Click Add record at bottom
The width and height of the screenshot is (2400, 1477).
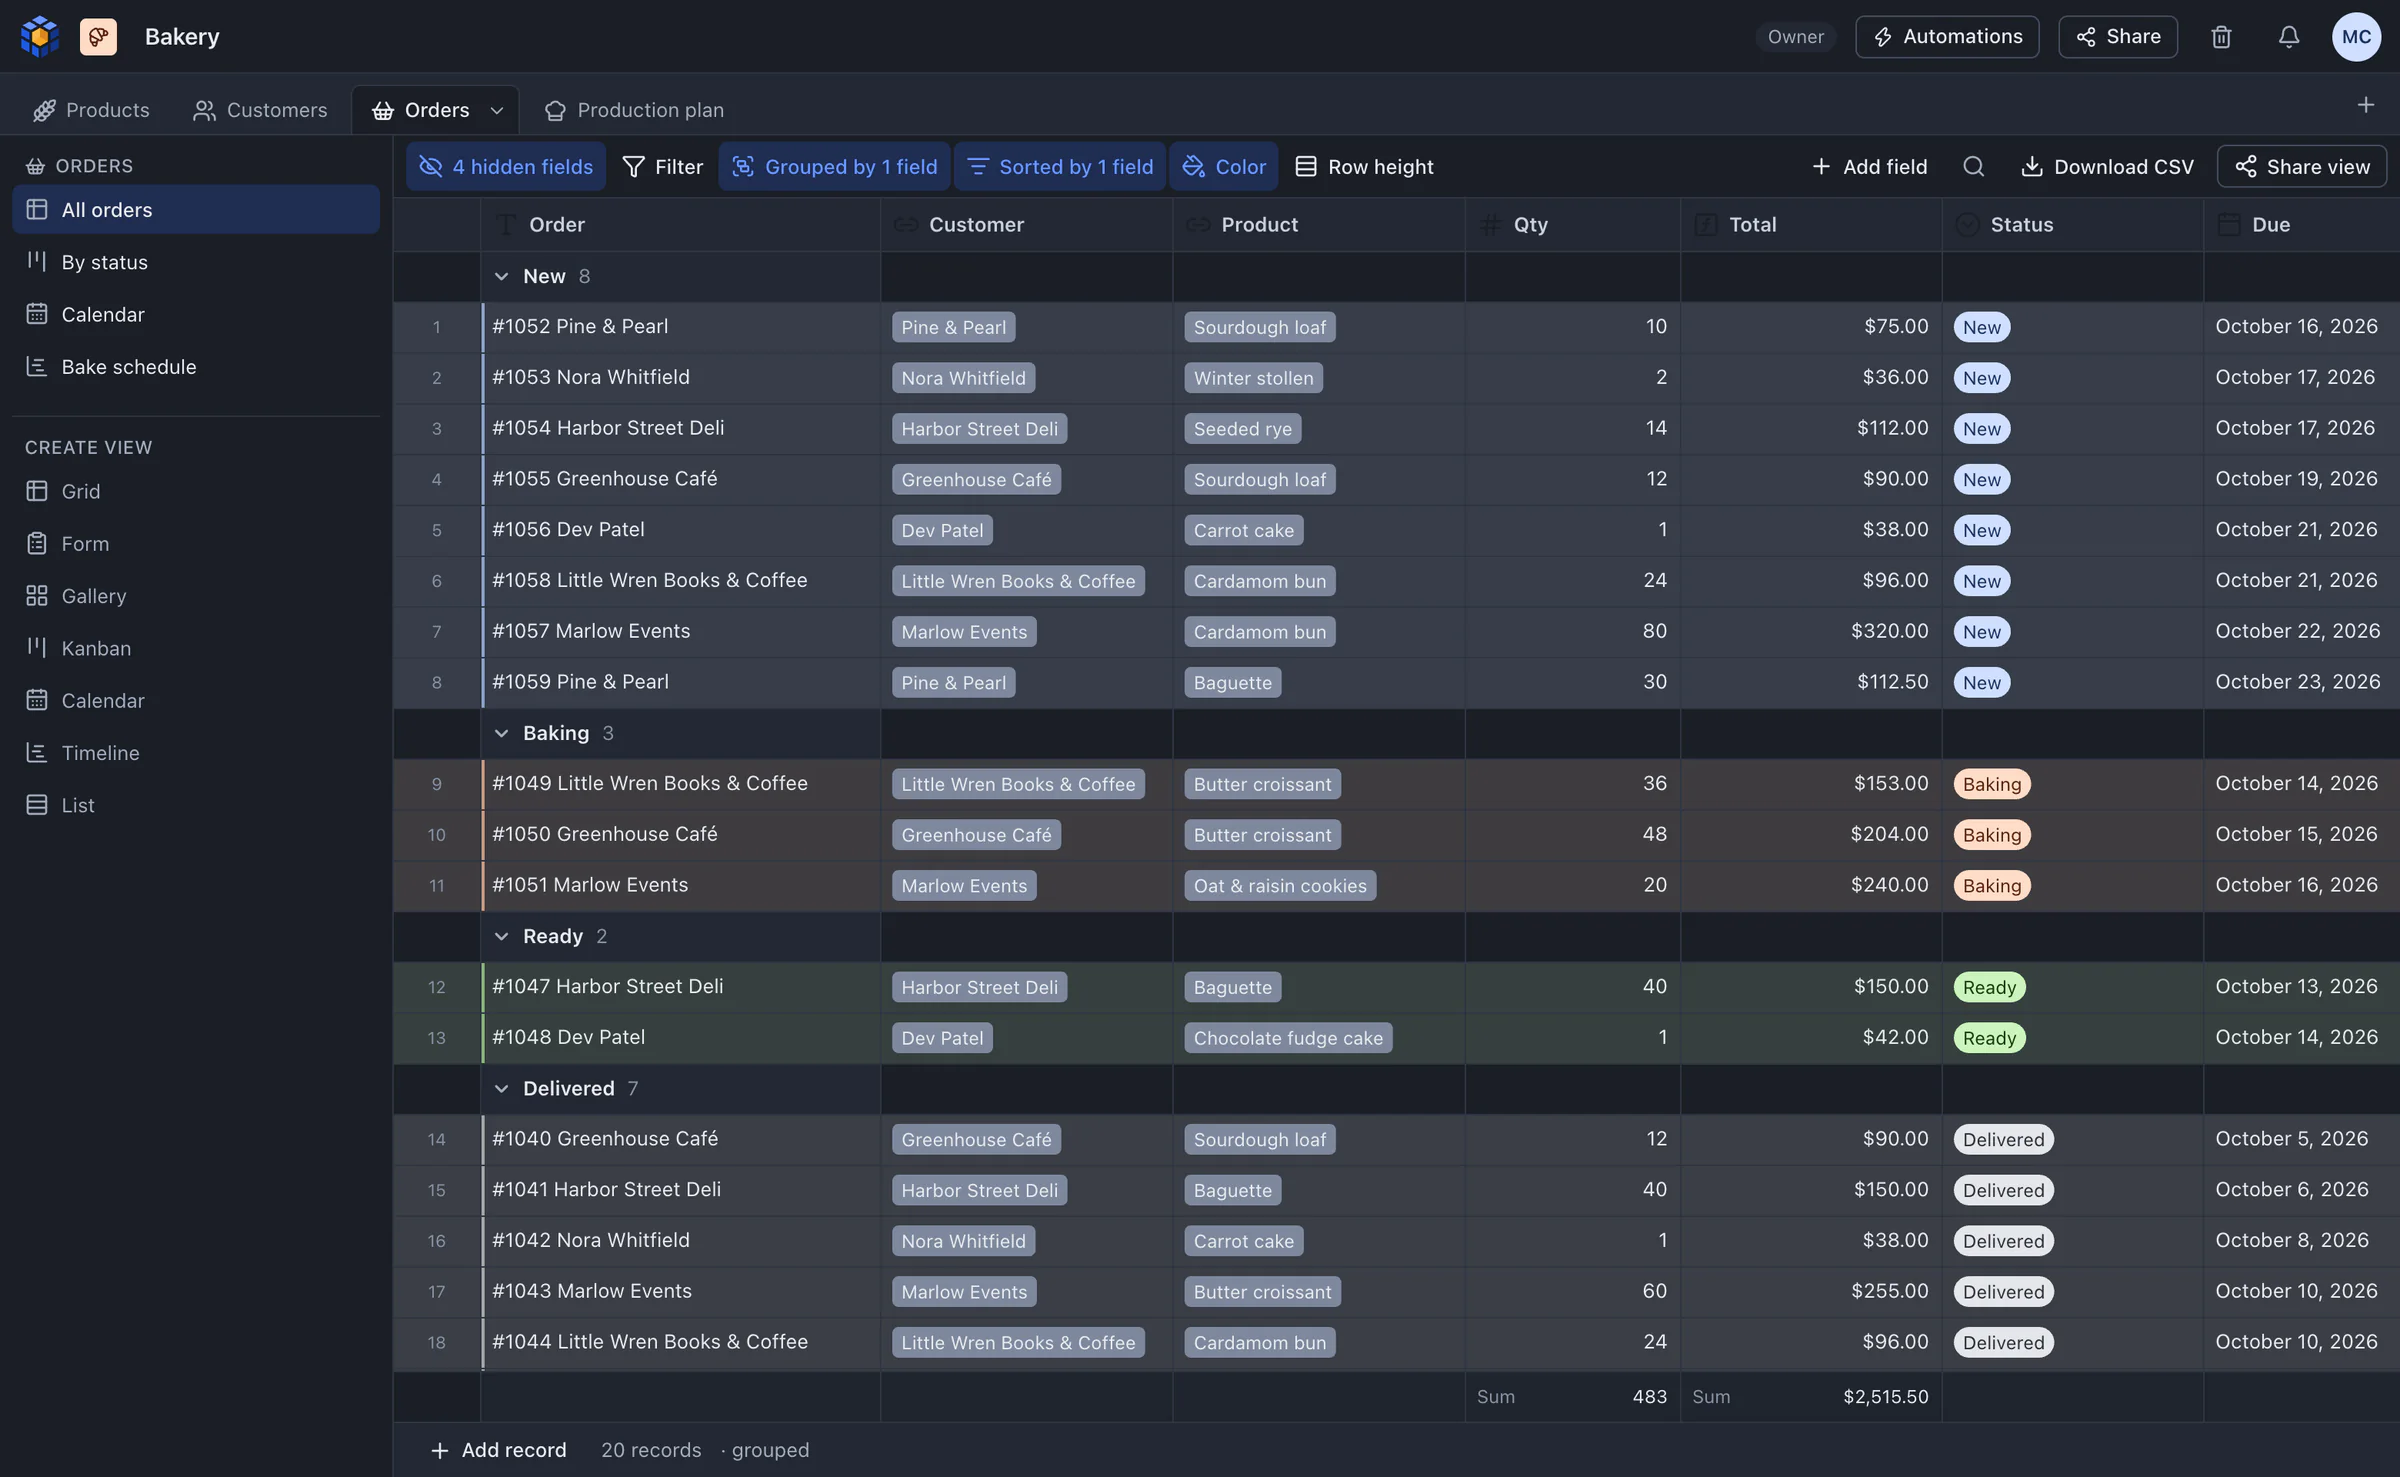pos(498,1450)
